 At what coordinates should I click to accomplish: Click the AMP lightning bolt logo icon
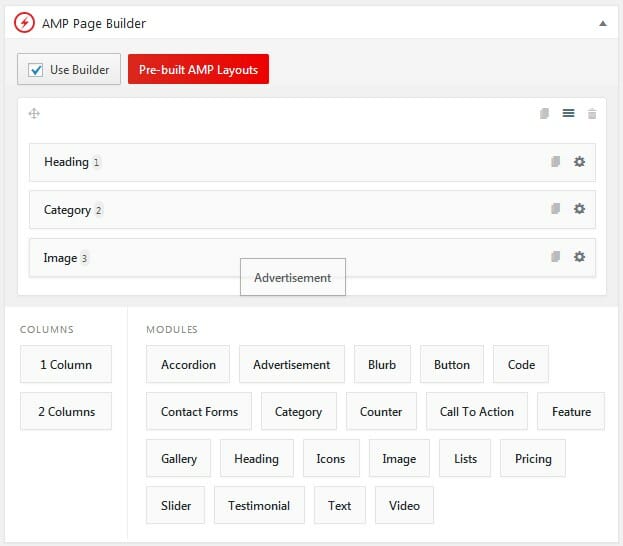[x=24, y=23]
